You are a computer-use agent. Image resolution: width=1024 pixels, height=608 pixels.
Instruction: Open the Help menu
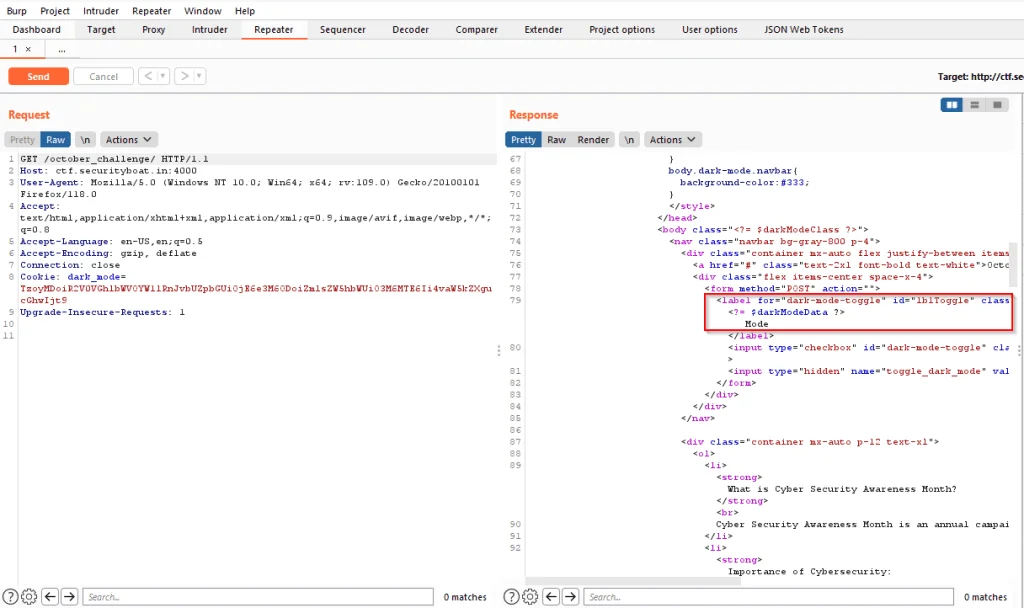click(x=245, y=11)
